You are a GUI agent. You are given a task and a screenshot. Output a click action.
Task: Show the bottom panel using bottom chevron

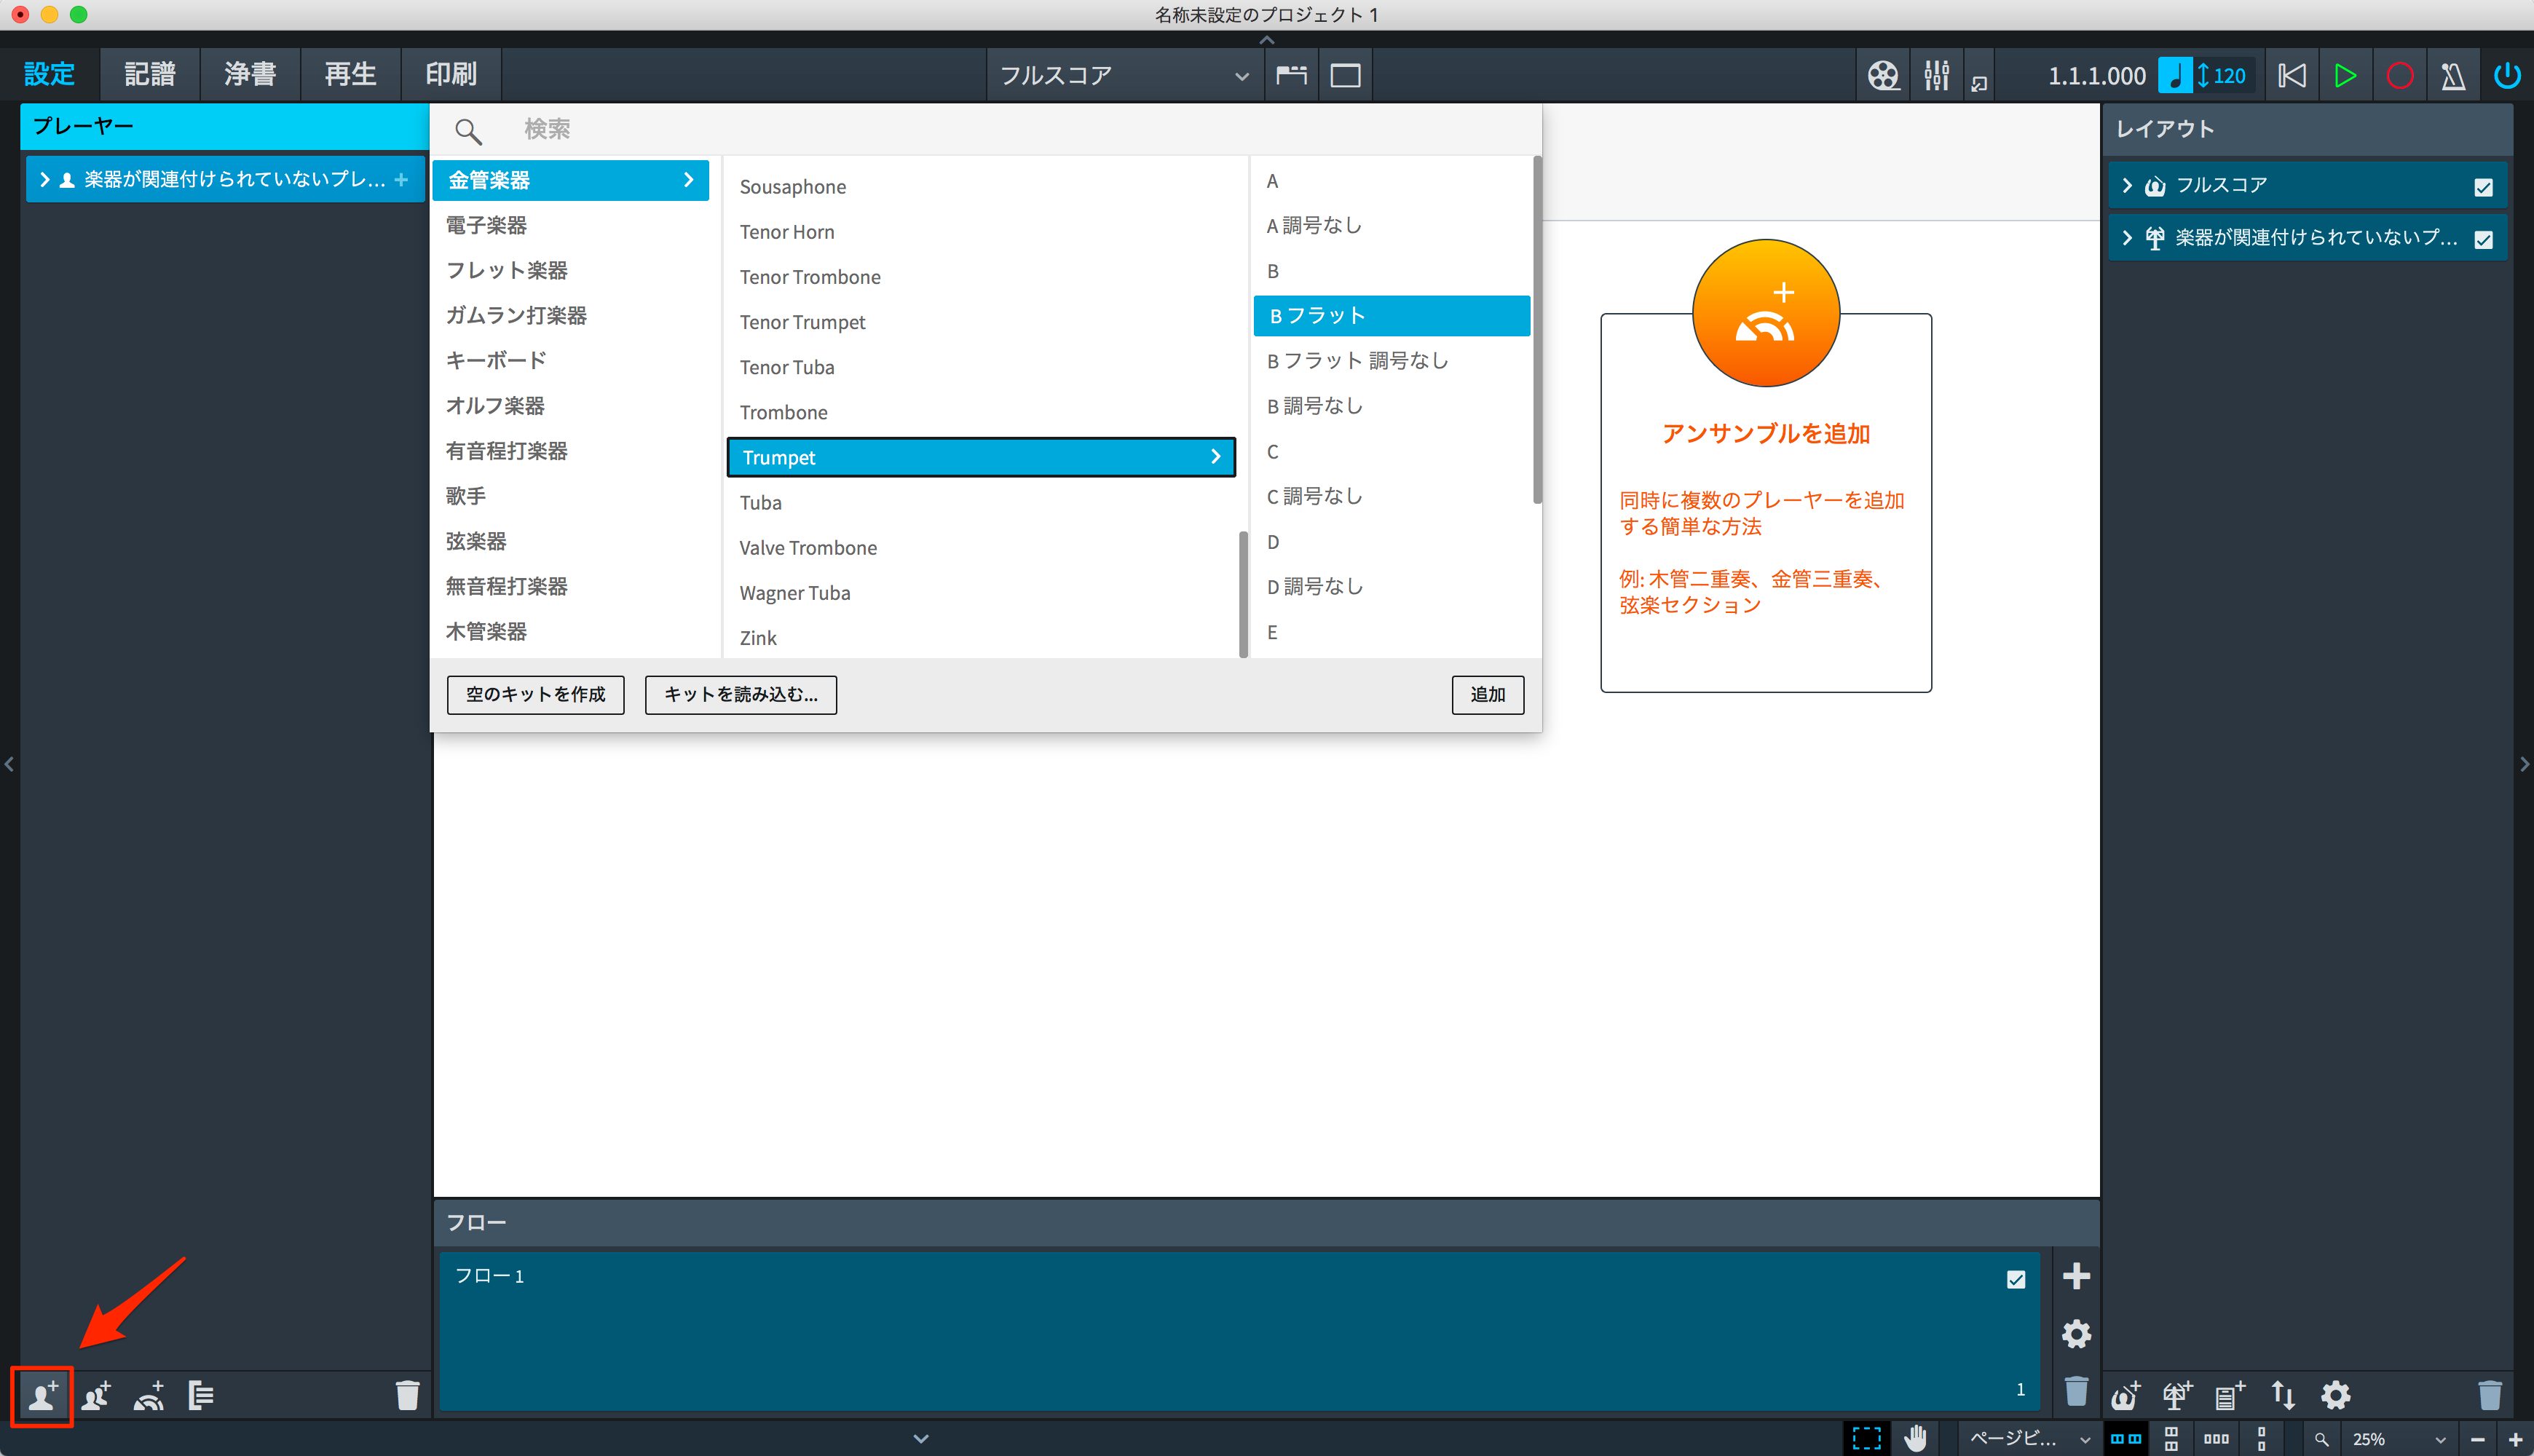tap(921, 1439)
